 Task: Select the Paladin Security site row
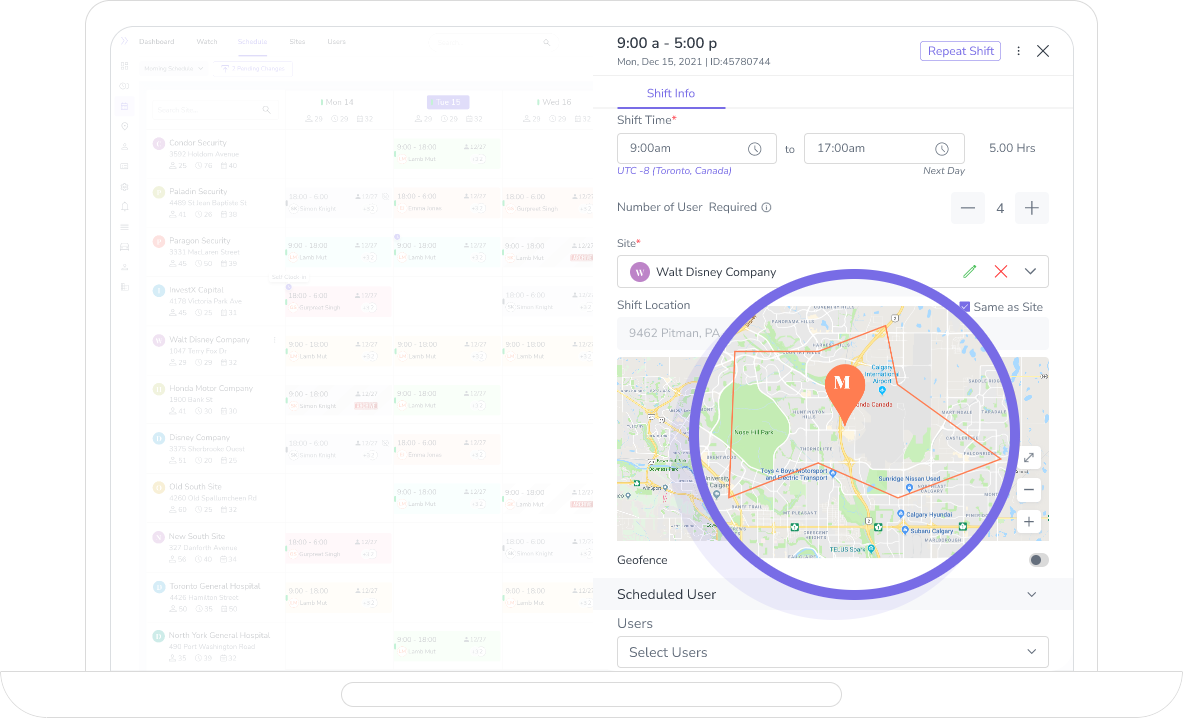point(216,203)
